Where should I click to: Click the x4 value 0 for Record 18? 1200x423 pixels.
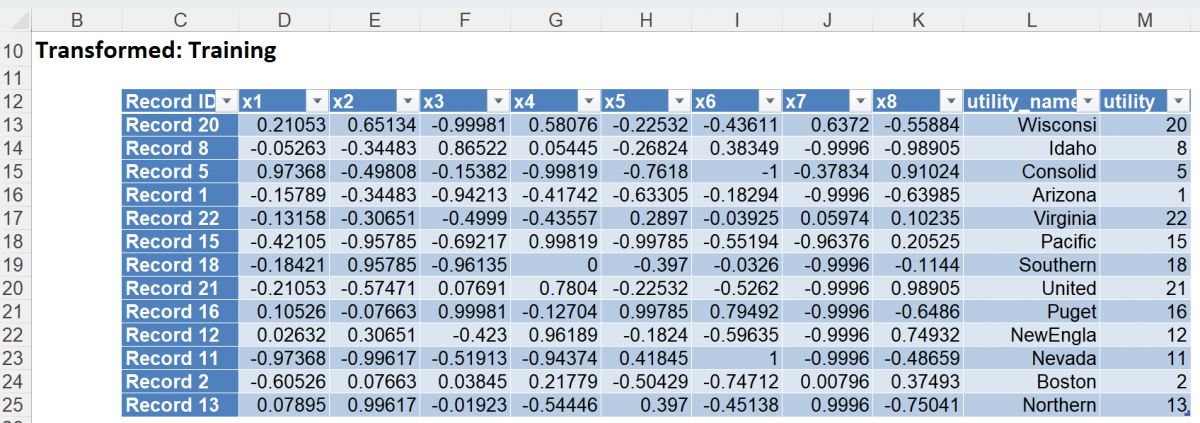coord(555,265)
